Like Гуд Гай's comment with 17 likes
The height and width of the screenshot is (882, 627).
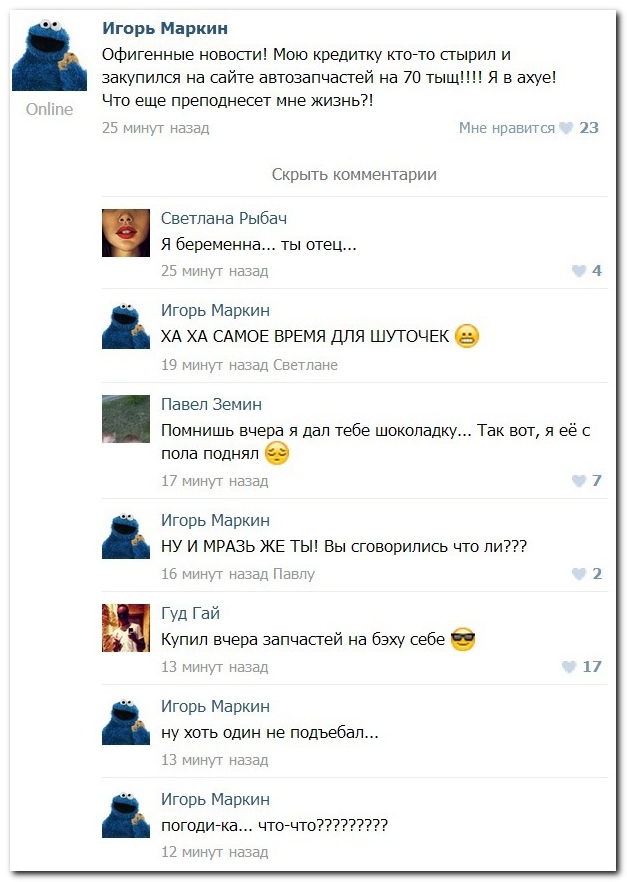coord(569,667)
